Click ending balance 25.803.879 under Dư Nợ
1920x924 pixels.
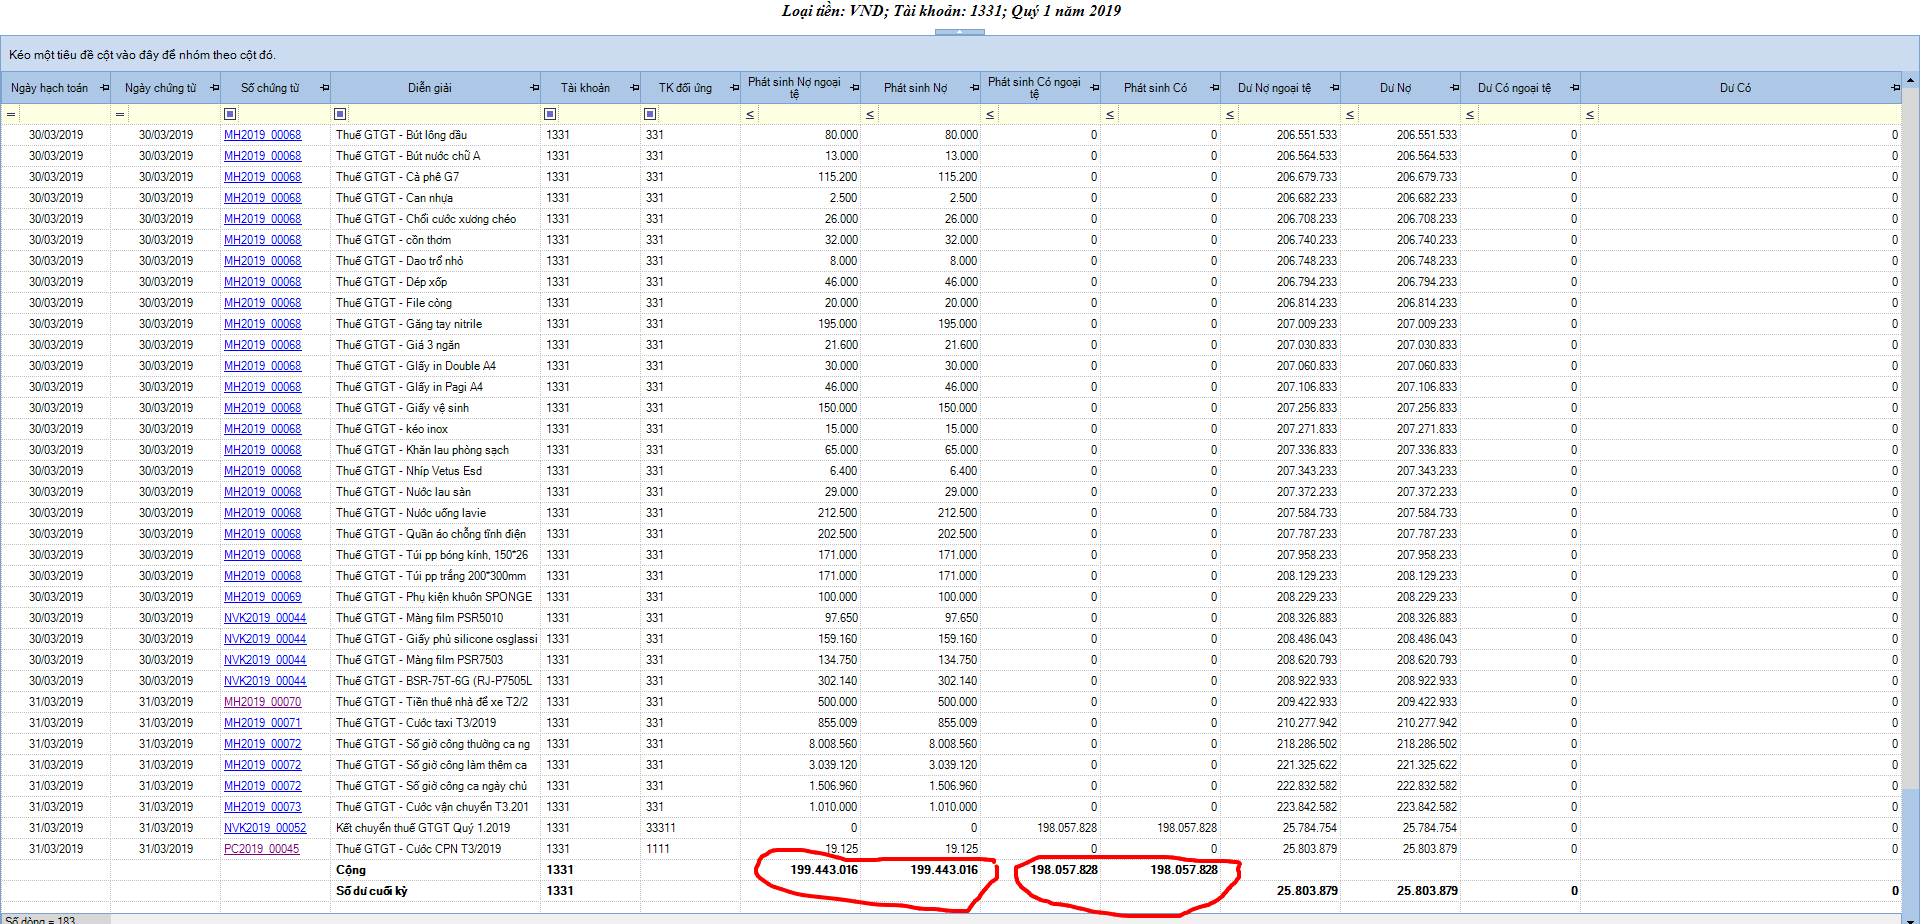click(1427, 891)
